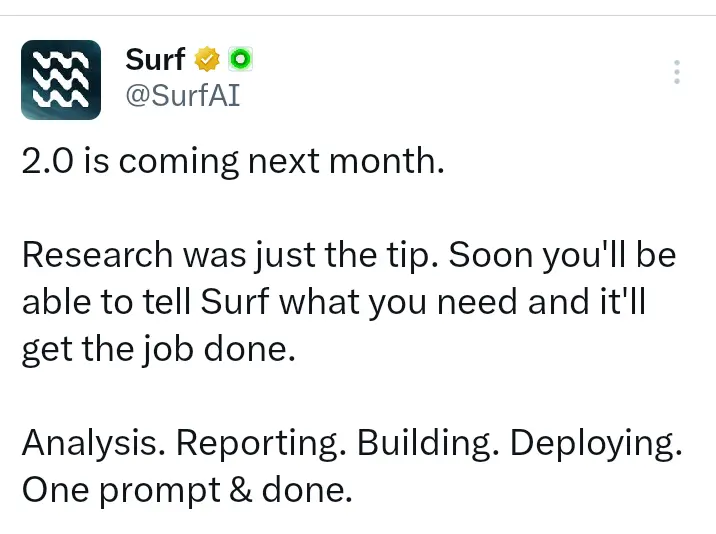Click the green circle affiliate badge
Viewport: 716px width, 534px height.
pyautogui.click(x=240, y=59)
